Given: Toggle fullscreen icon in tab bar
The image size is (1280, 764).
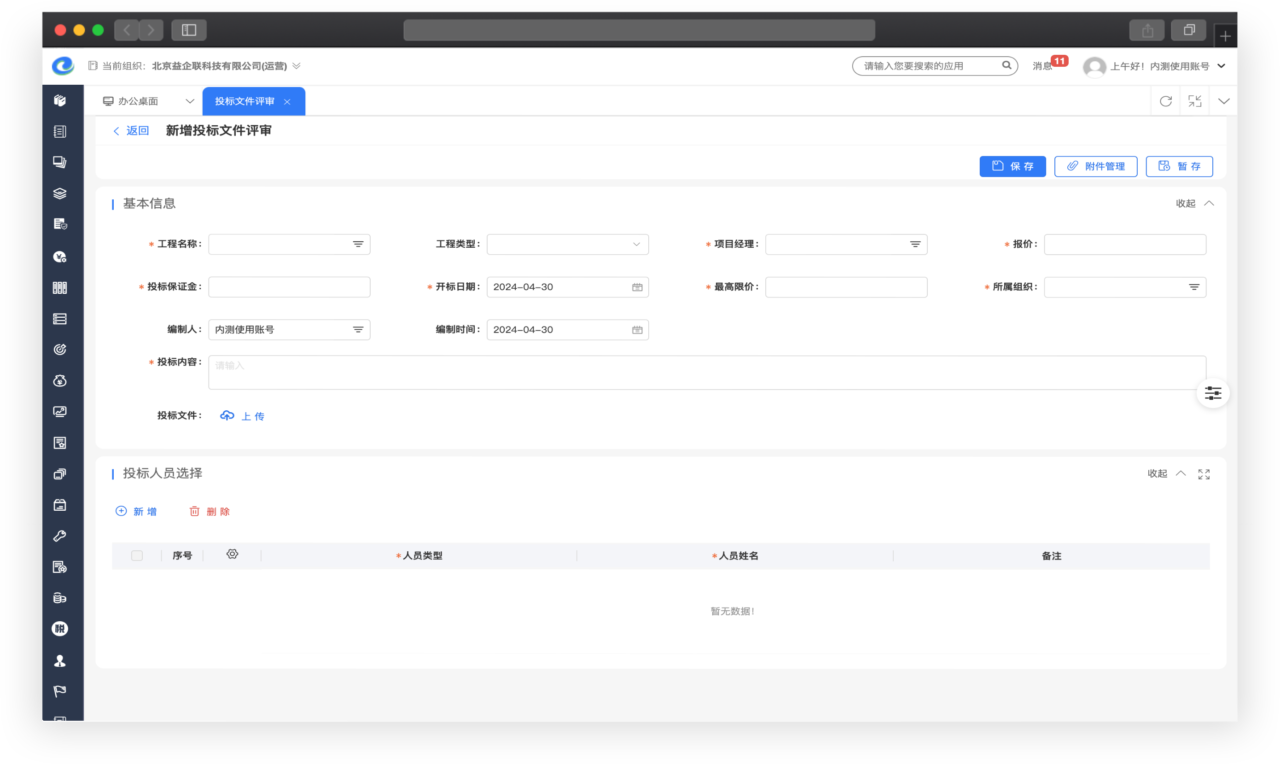Looking at the screenshot, I should pyautogui.click(x=1195, y=101).
